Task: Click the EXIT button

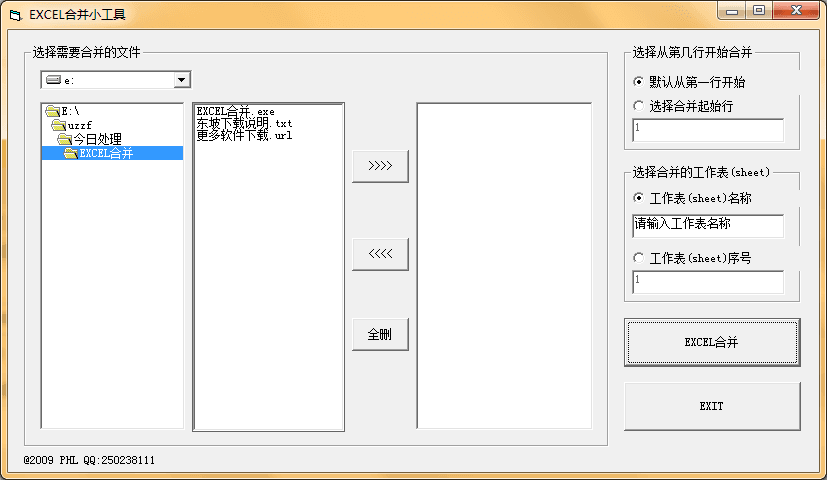Action: click(712, 407)
